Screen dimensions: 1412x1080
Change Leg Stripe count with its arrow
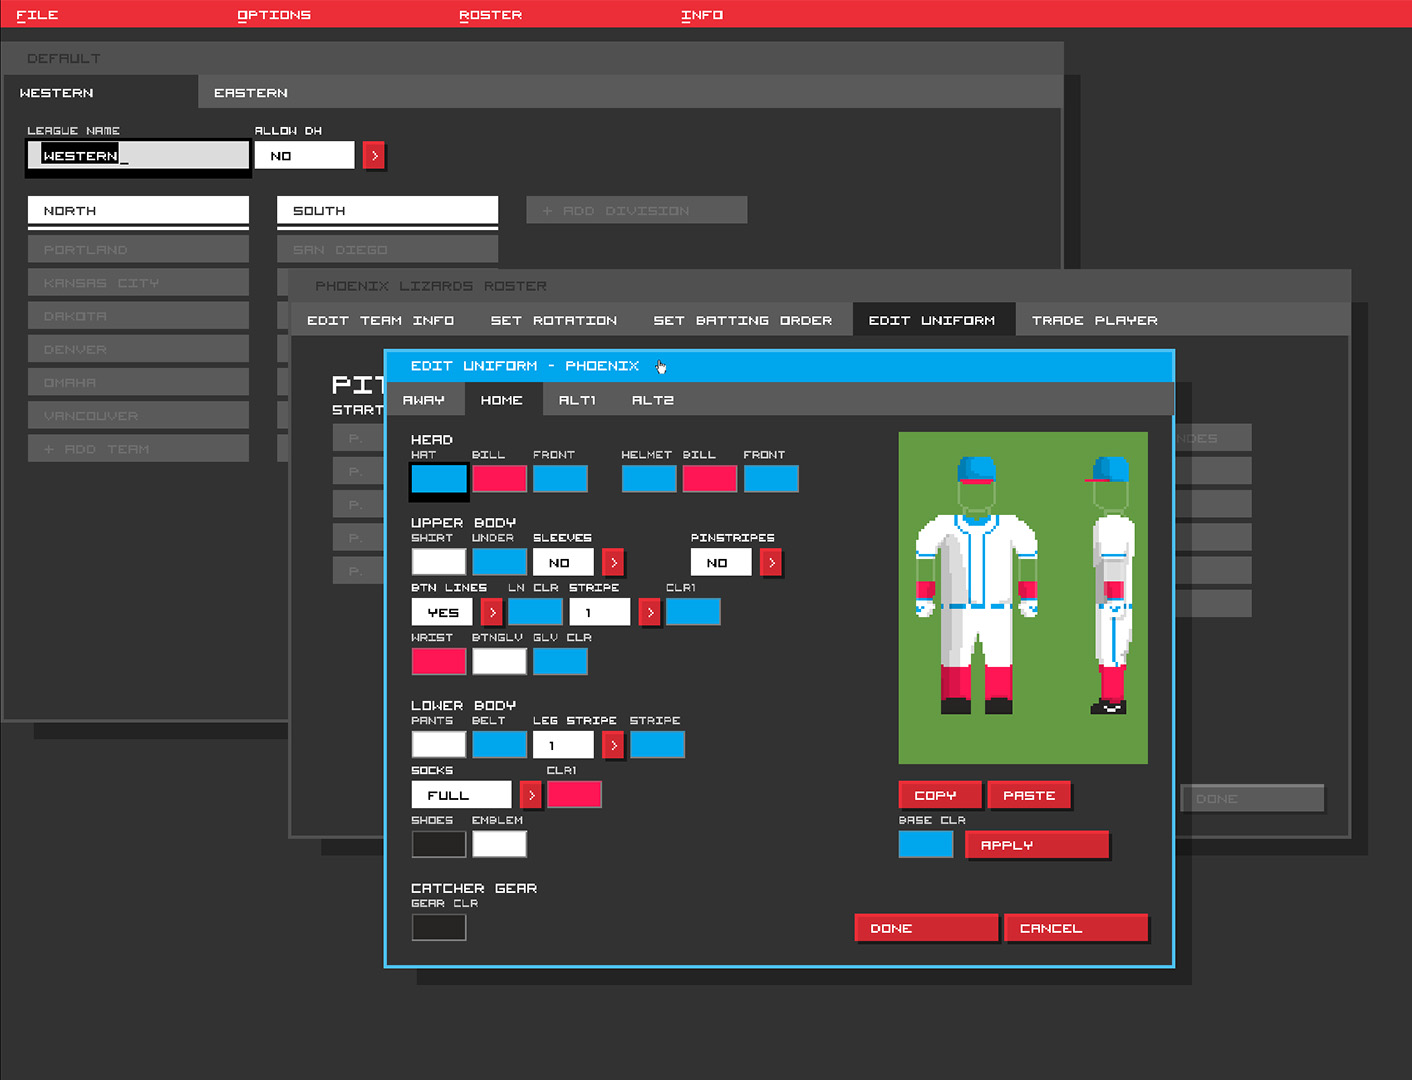pos(613,745)
